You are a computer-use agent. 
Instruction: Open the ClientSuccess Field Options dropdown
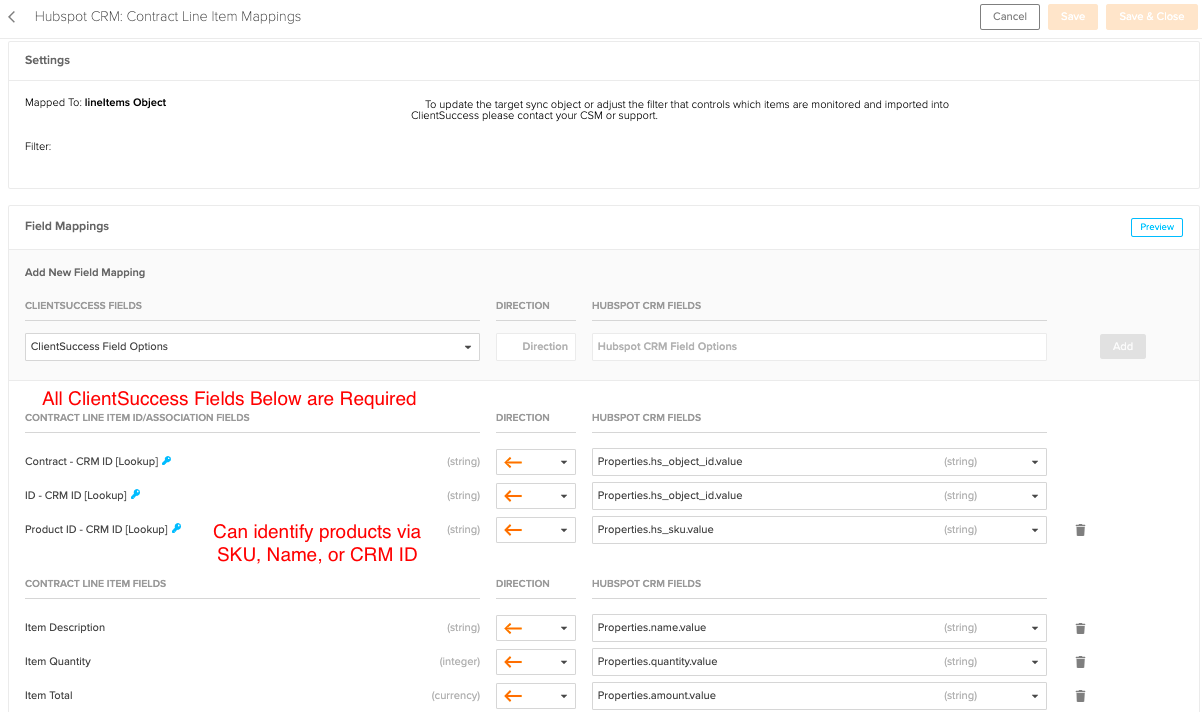(x=252, y=347)
